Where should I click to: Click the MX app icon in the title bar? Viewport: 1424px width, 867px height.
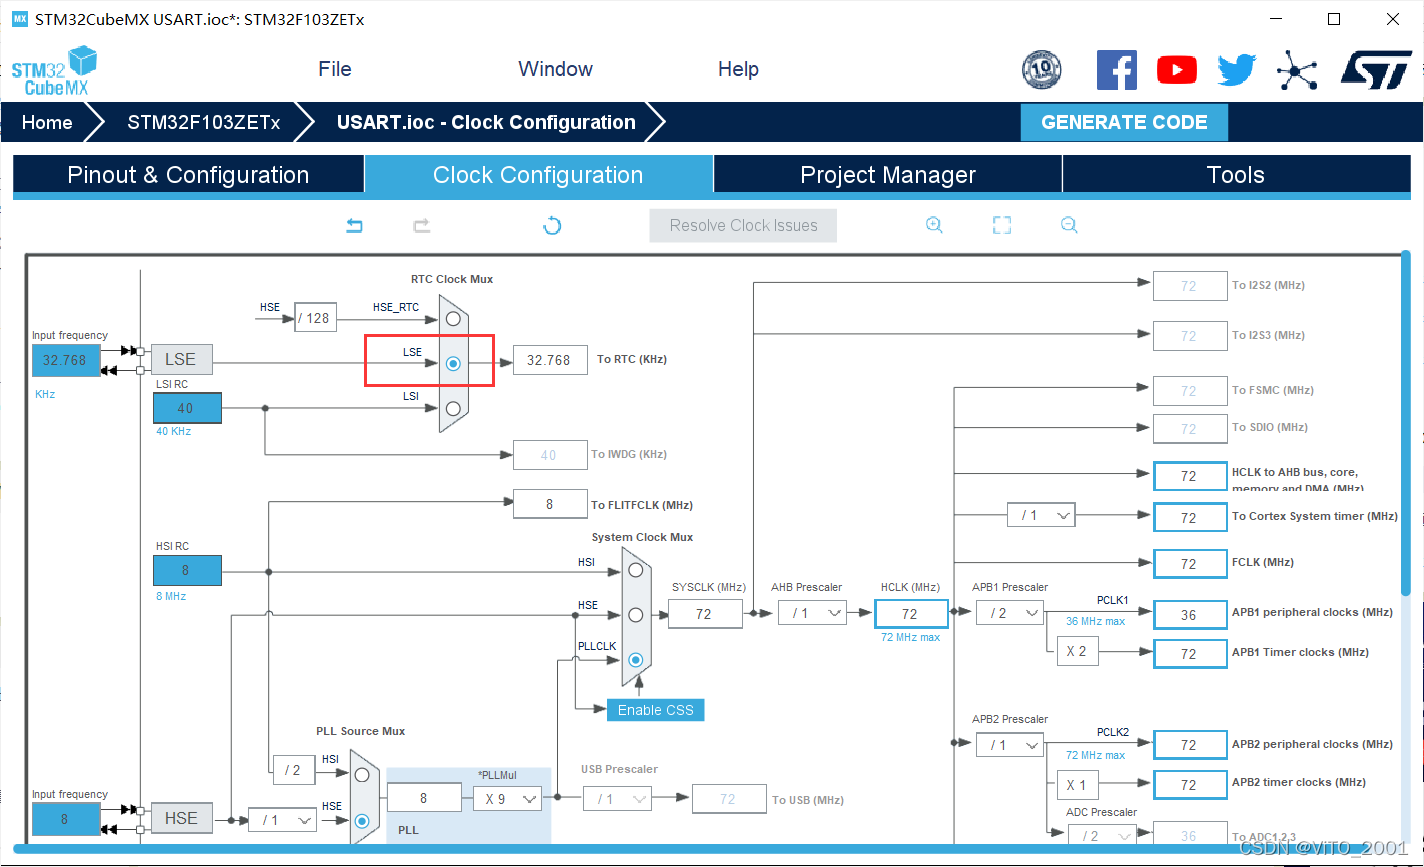pyautogui.click(x=19, y=19)
